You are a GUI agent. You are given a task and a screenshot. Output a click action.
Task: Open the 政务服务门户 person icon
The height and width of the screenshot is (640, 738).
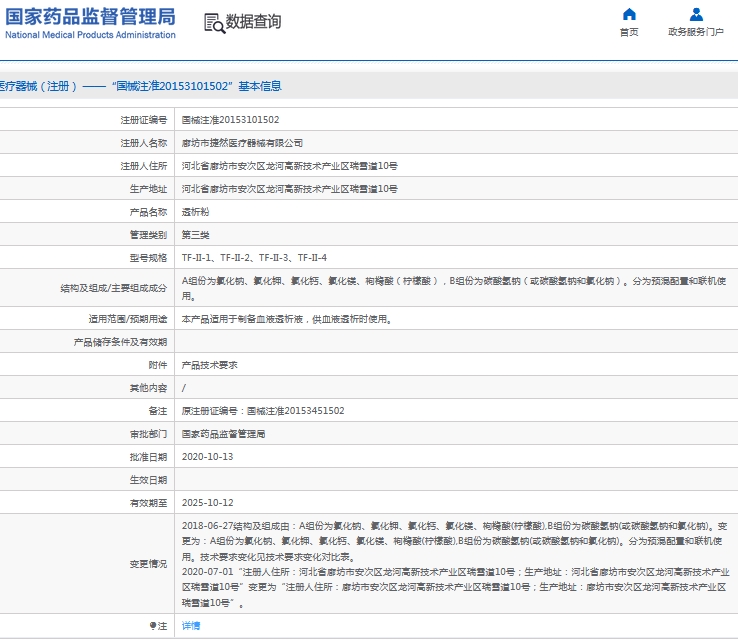(x=696, y=15)
